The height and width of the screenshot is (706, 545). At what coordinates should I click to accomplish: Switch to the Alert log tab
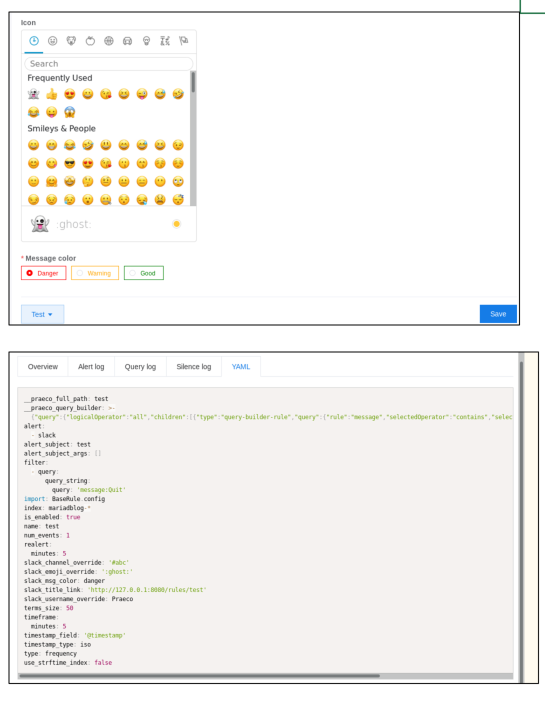pyautogui.click(x=91, y=367)
